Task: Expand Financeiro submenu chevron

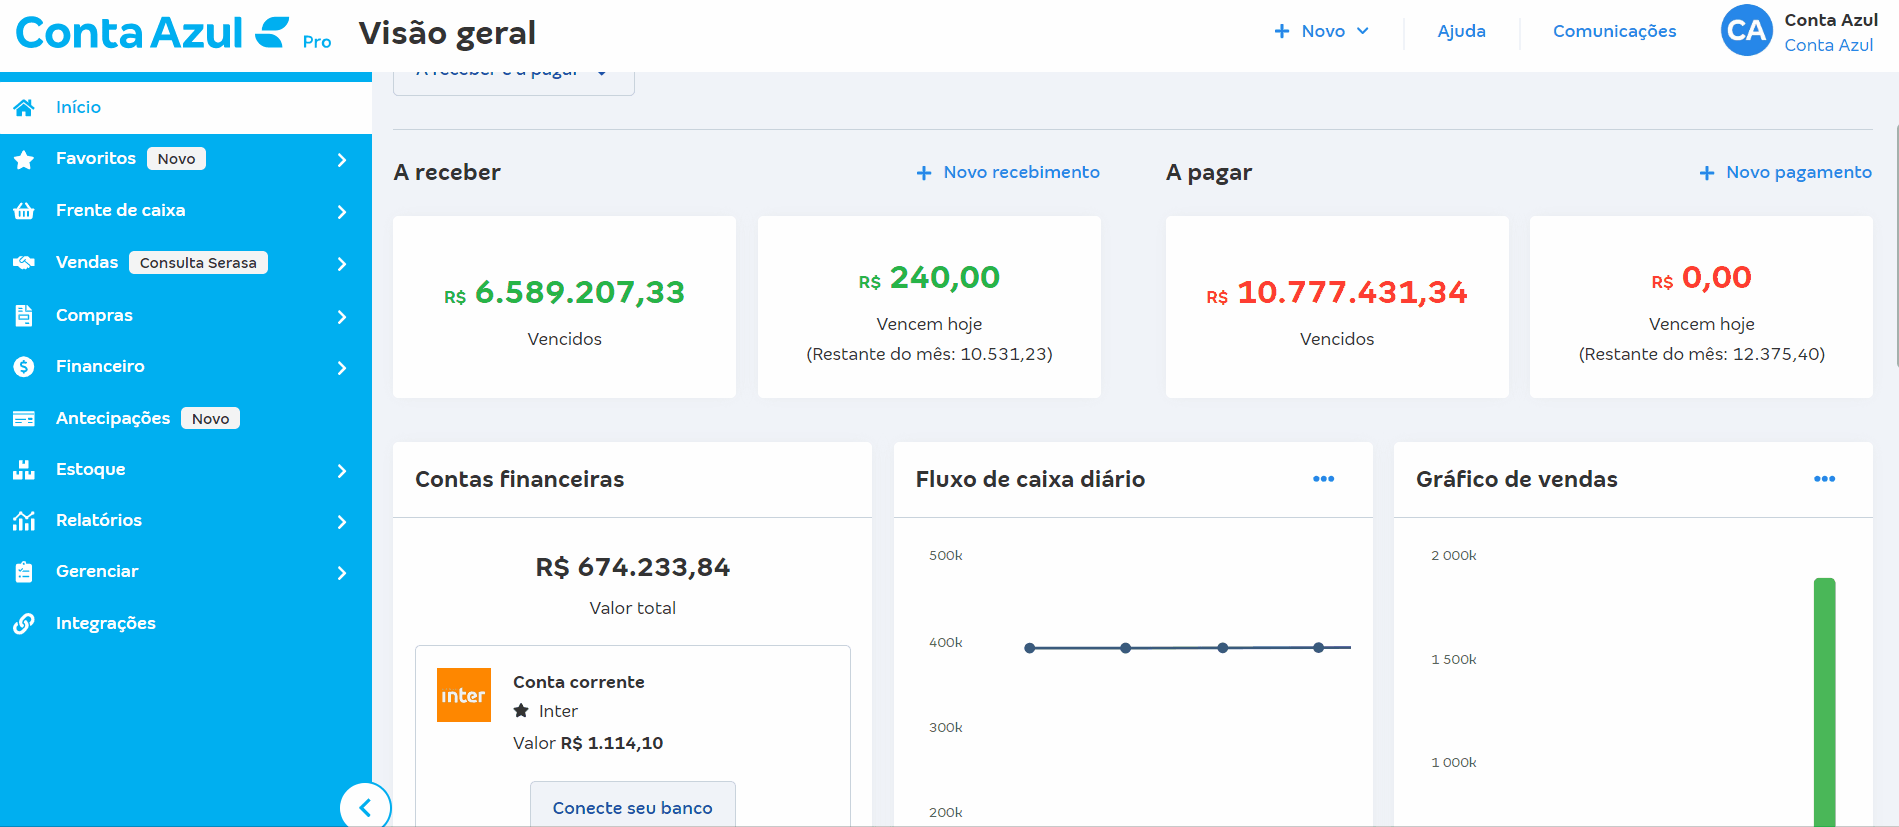Action: tap(342, 368)
